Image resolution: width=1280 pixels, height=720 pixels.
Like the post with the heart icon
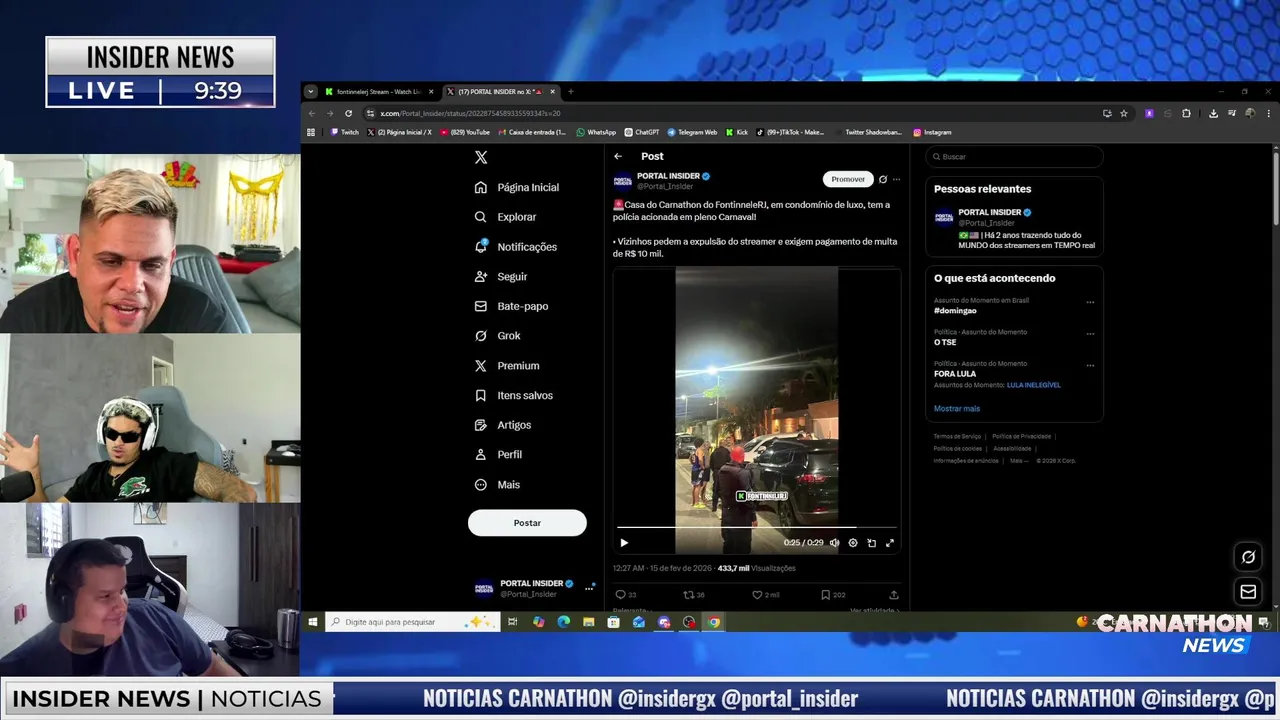(x=757, y=594)
